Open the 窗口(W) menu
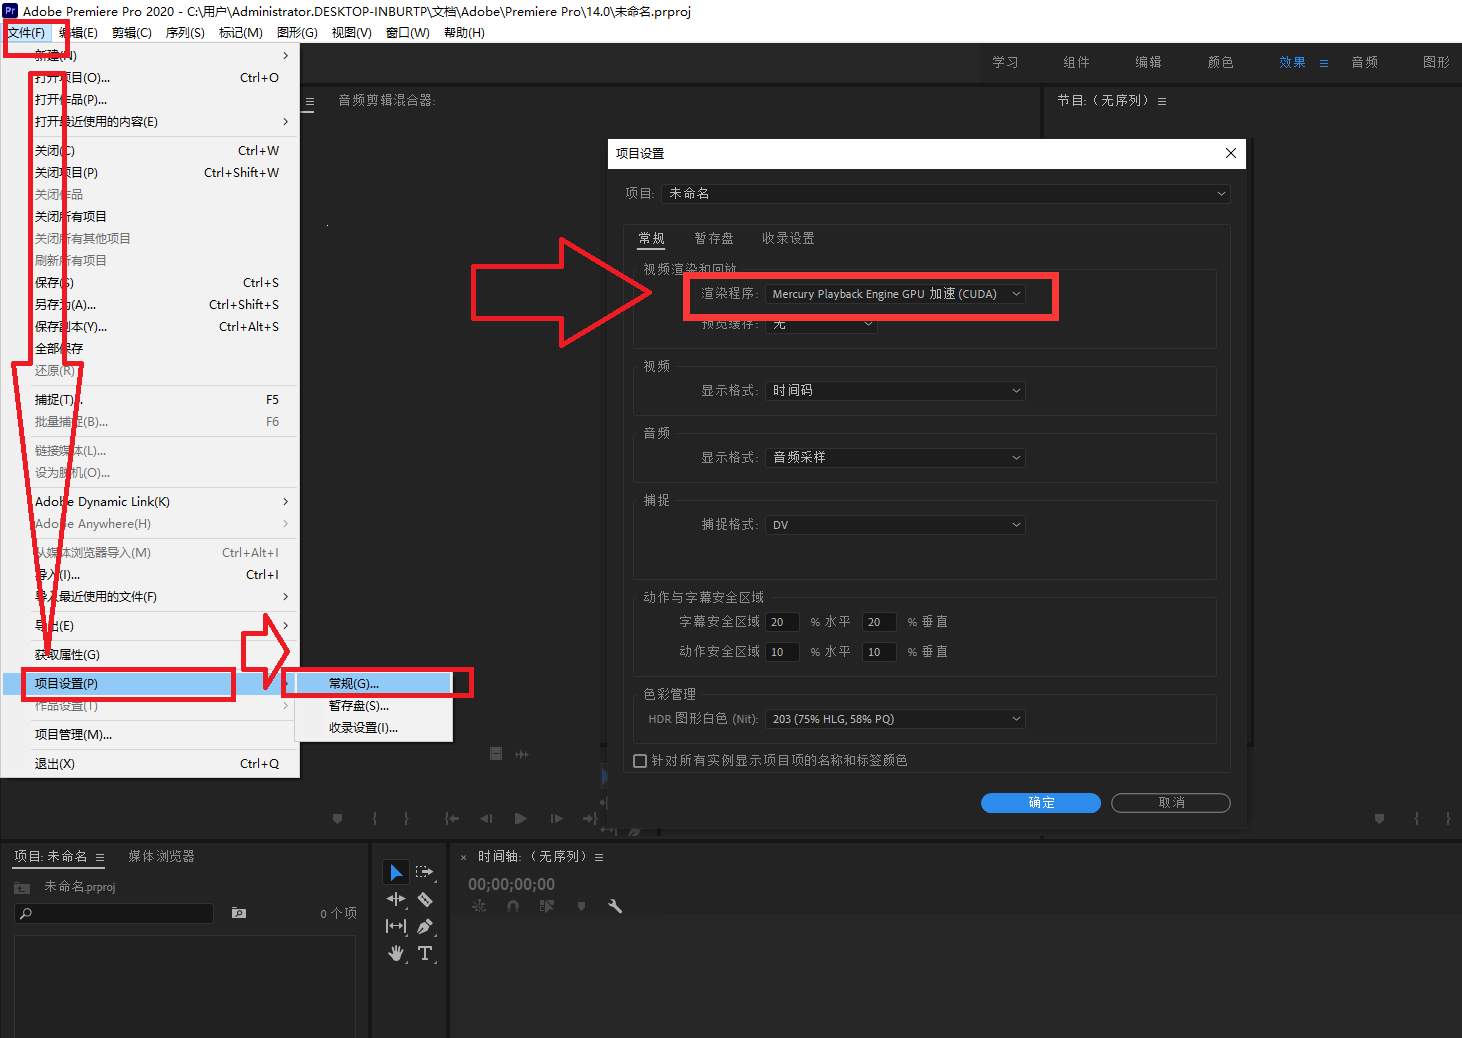This screenshot has width=1462, height=1038. tap(408, 33)
